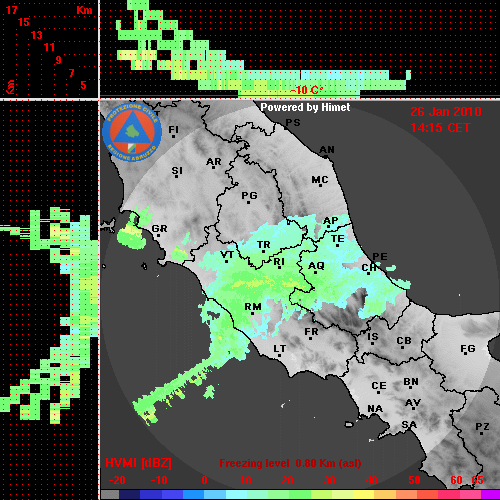Click the TE city label

[x=338, y=239]
